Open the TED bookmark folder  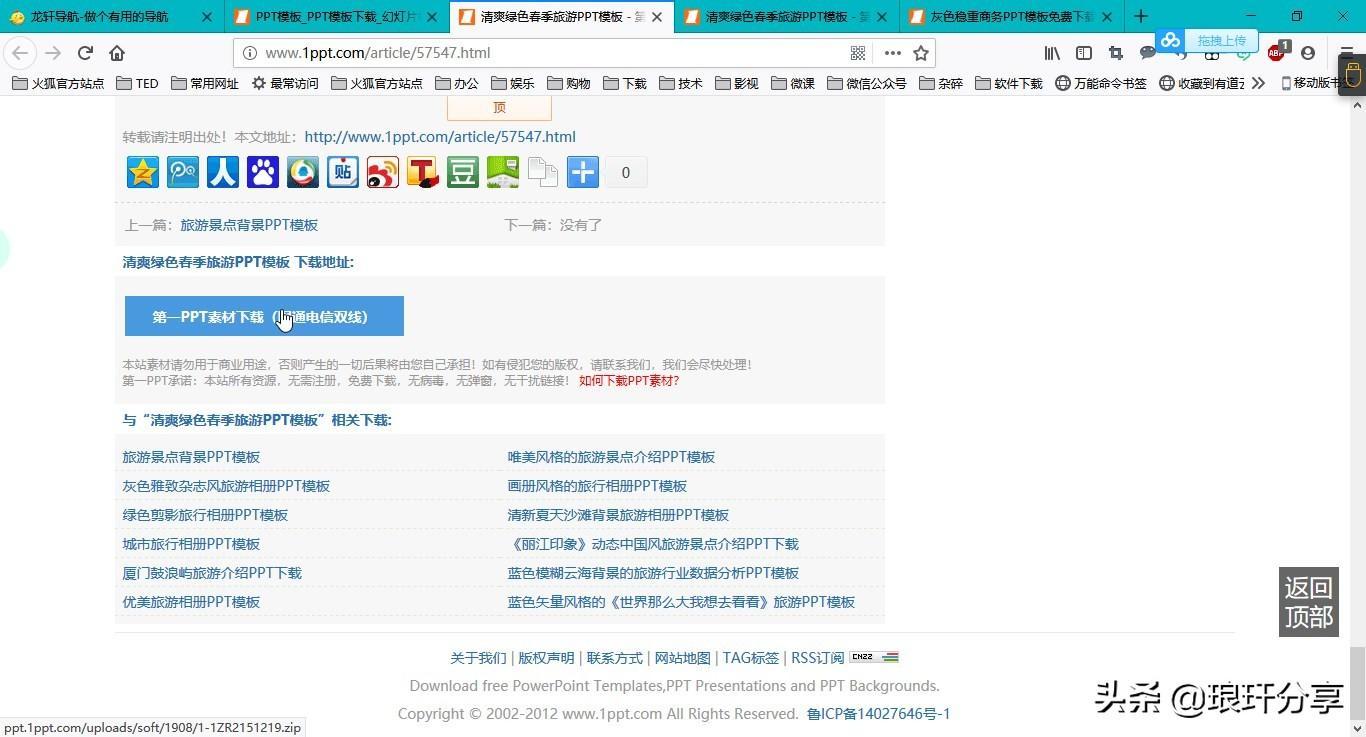click(x=137, y=83)
